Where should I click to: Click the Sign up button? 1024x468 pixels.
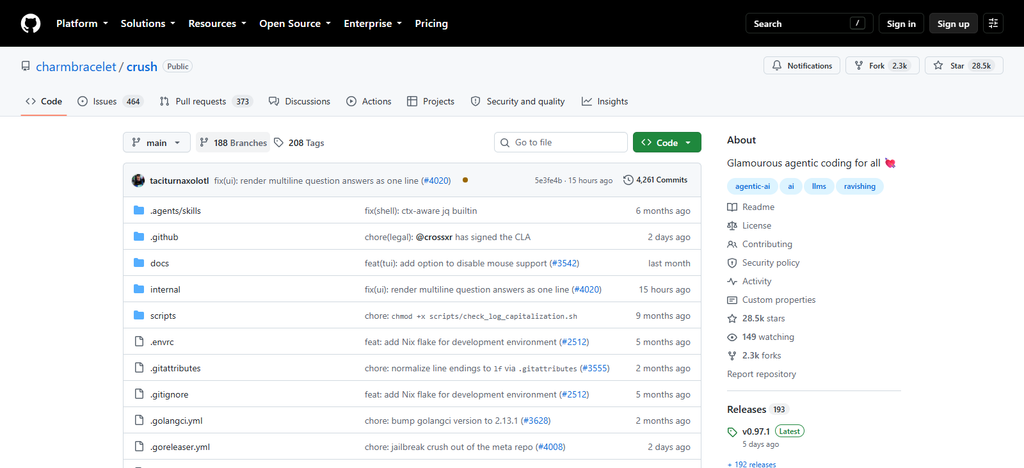(x=953, y=23)
